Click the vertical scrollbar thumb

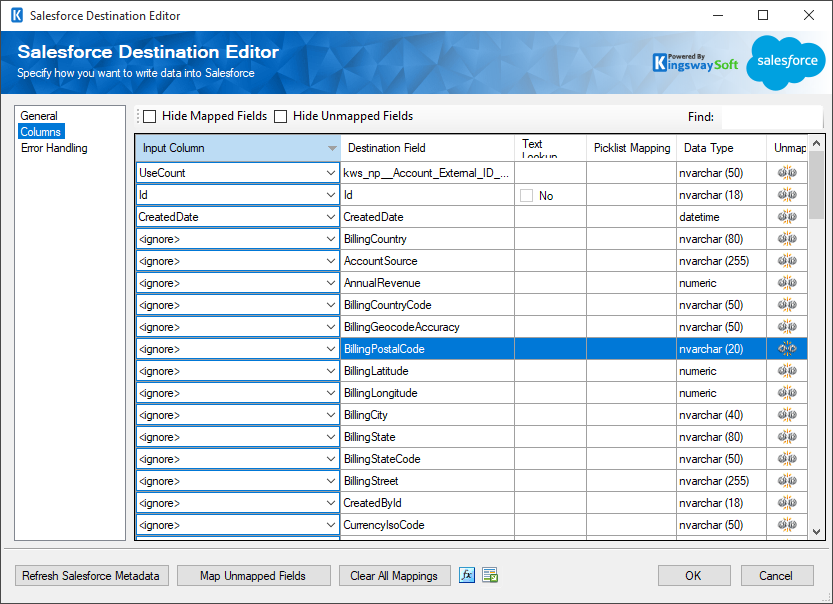(x=817, y=185)
